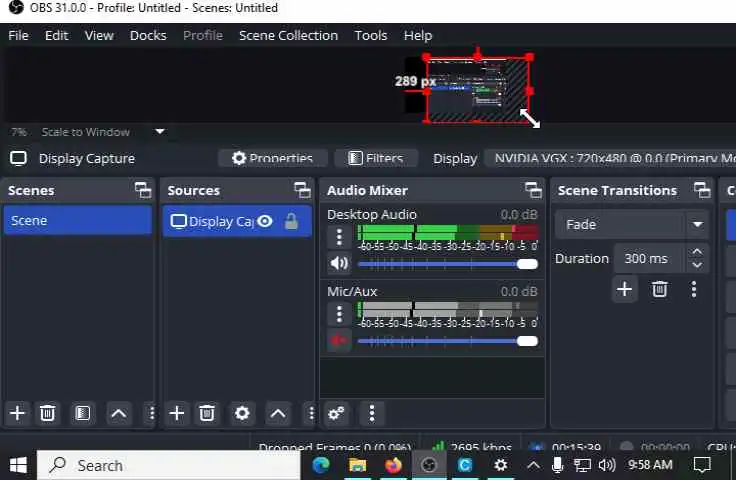Open source properties gear in Sources toolbar
This screenshot has height=480, width=736.
coord(242,413)
